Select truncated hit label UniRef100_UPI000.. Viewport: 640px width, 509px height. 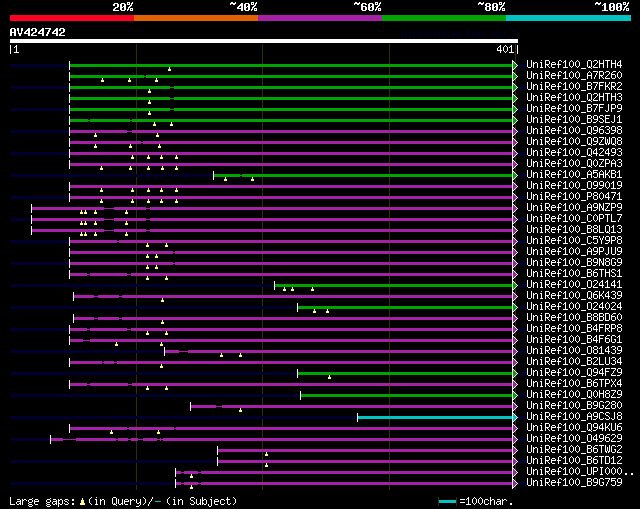point(580,472)
